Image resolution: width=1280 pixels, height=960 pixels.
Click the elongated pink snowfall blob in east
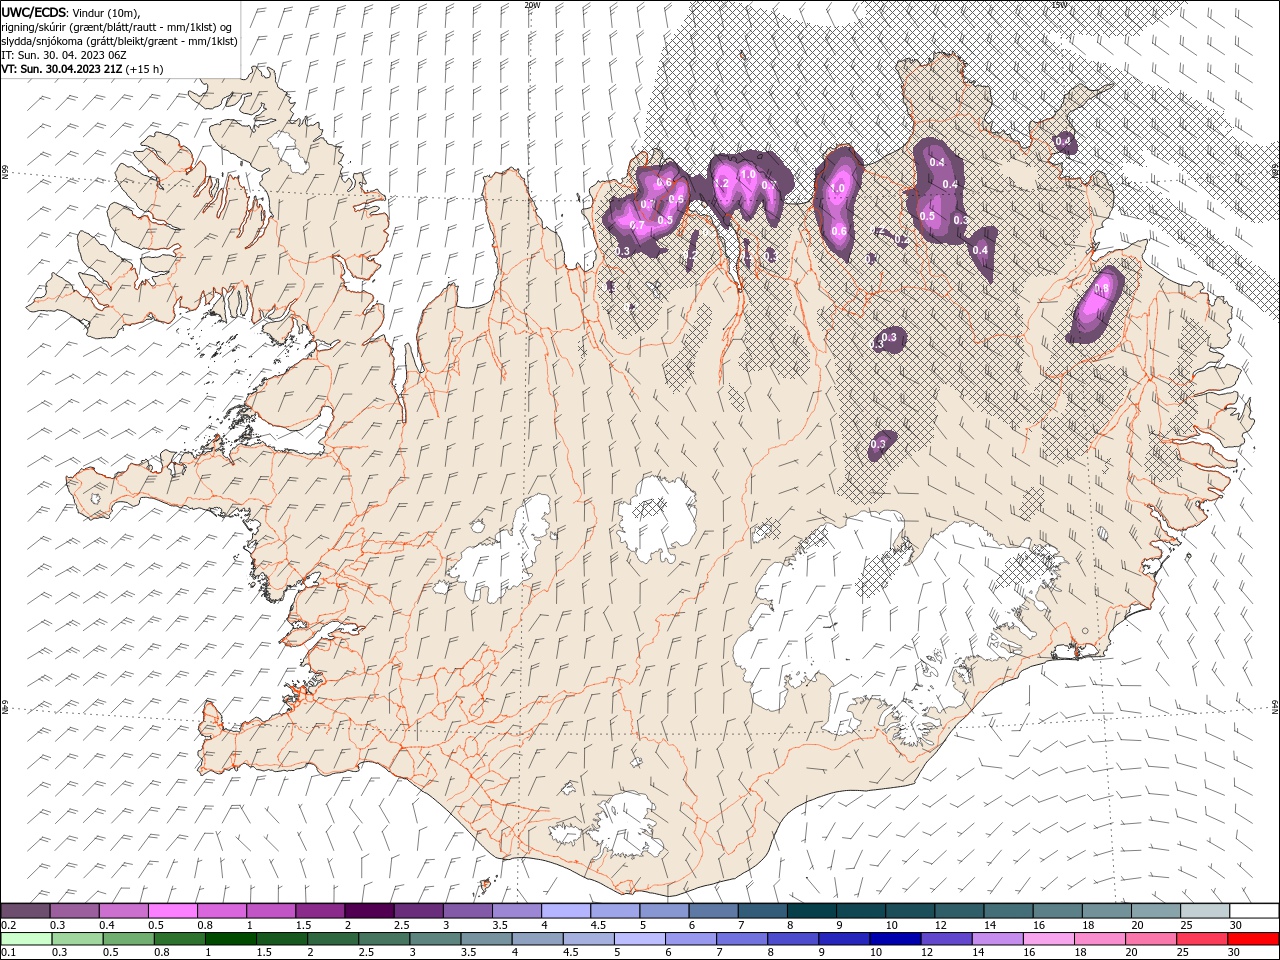[1096, 304]
